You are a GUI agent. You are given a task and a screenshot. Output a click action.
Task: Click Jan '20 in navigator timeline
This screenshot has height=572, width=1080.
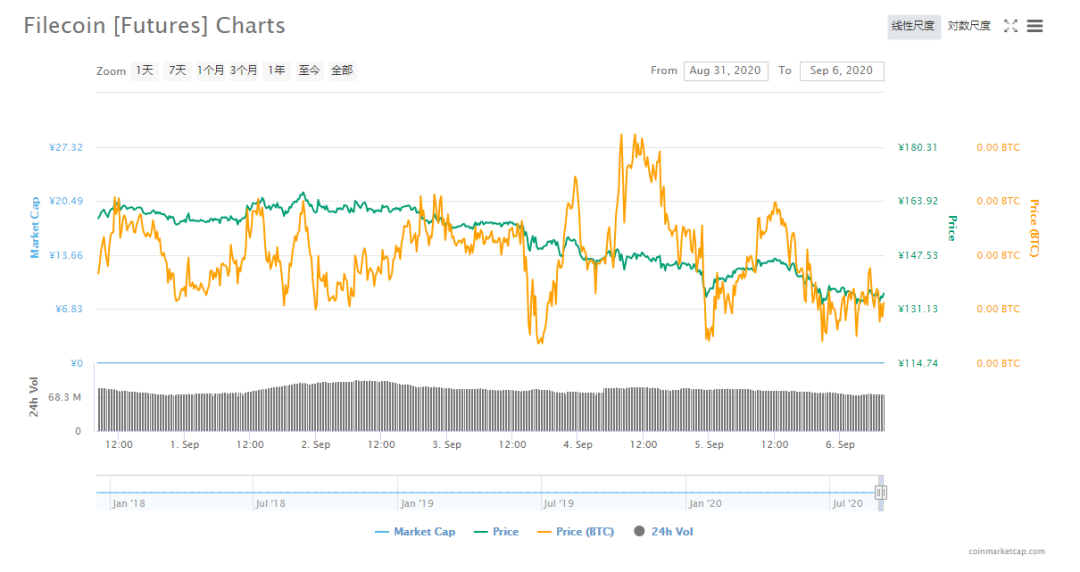[705, 504]
